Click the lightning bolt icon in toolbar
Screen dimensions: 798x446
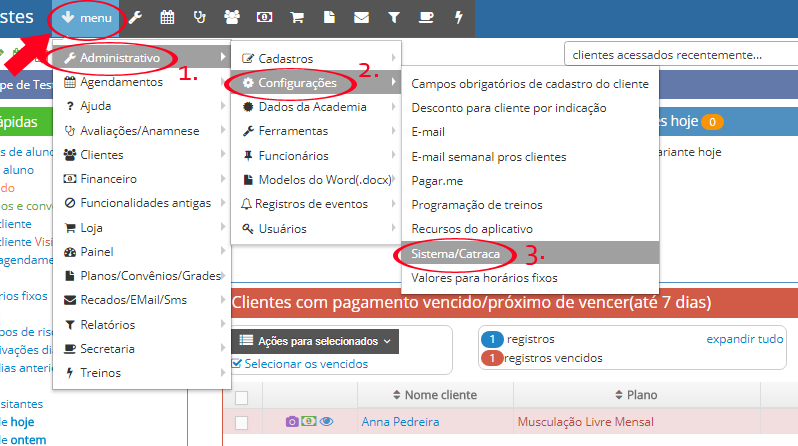pos(459,17)
